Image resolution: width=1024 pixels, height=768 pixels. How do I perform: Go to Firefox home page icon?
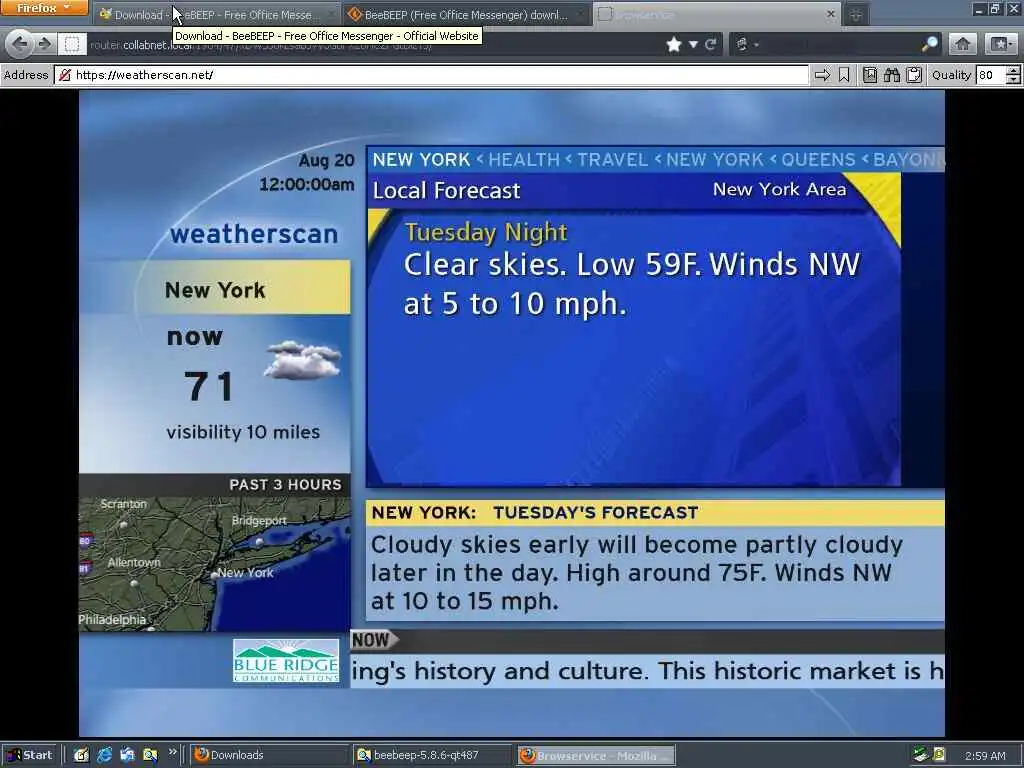point(962,44)
